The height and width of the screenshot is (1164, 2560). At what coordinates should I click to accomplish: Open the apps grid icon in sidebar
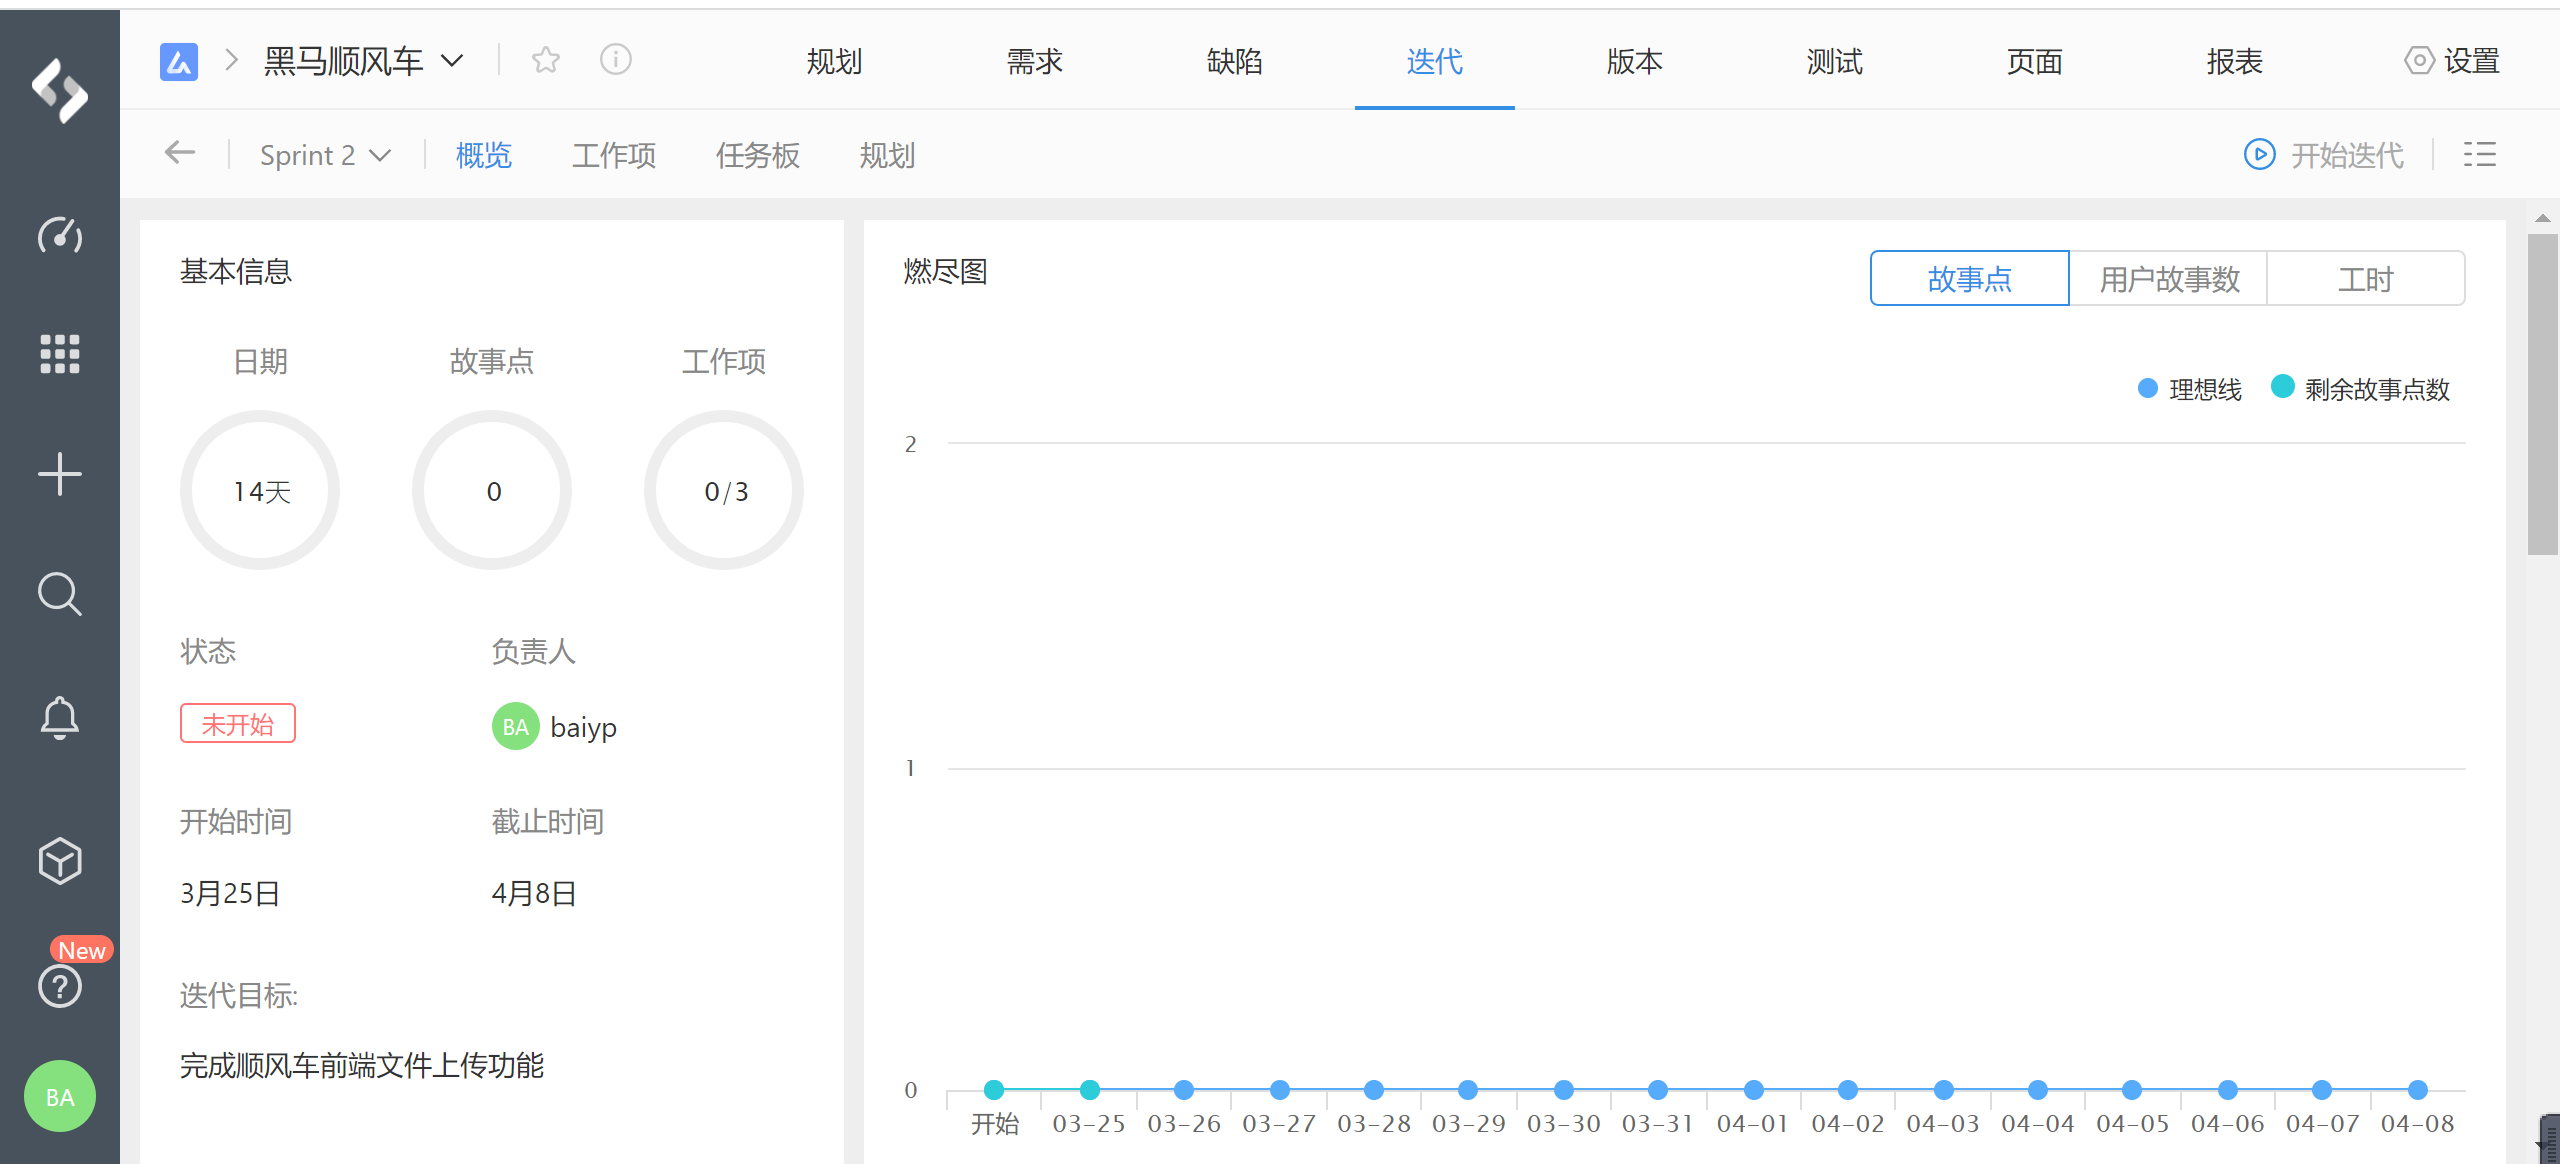tap(60, 354)
